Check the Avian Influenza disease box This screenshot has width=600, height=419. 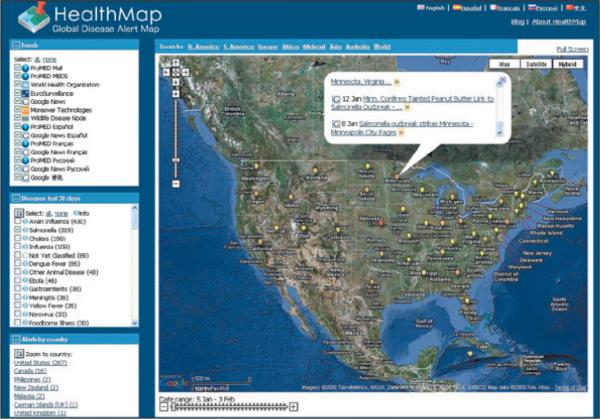17,221
